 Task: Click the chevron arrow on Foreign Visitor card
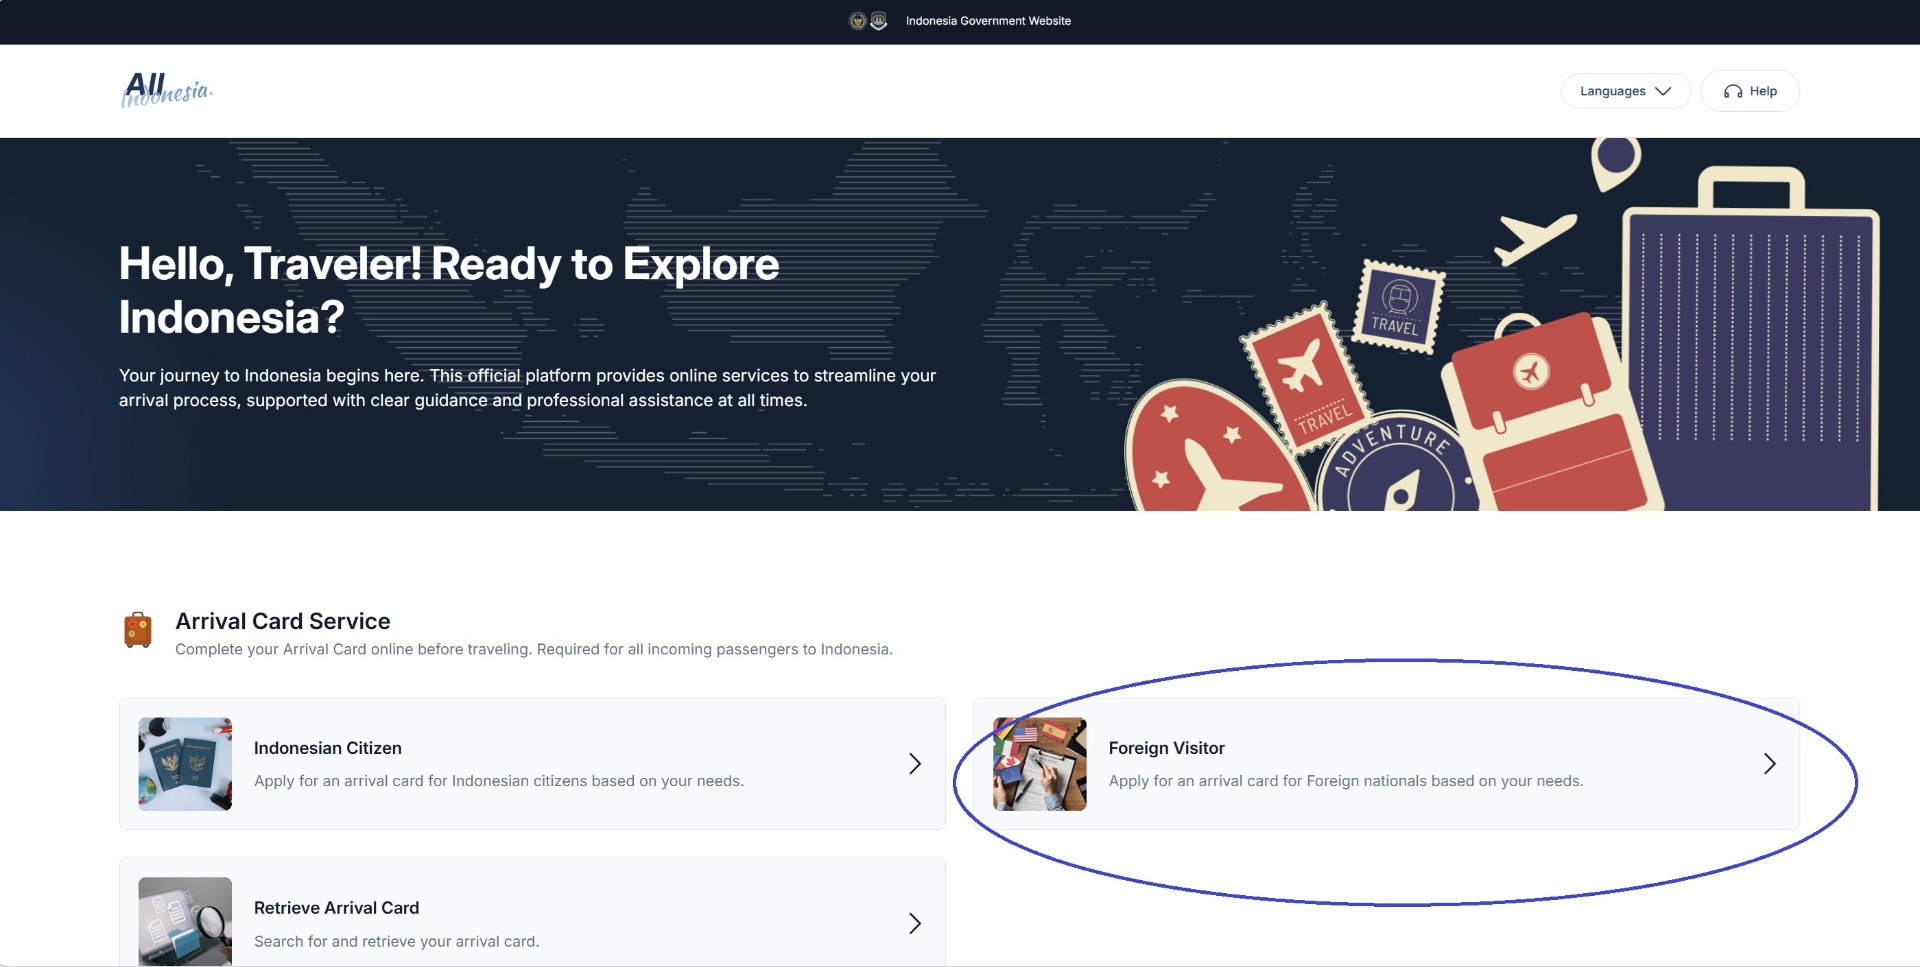(1769, 764)
